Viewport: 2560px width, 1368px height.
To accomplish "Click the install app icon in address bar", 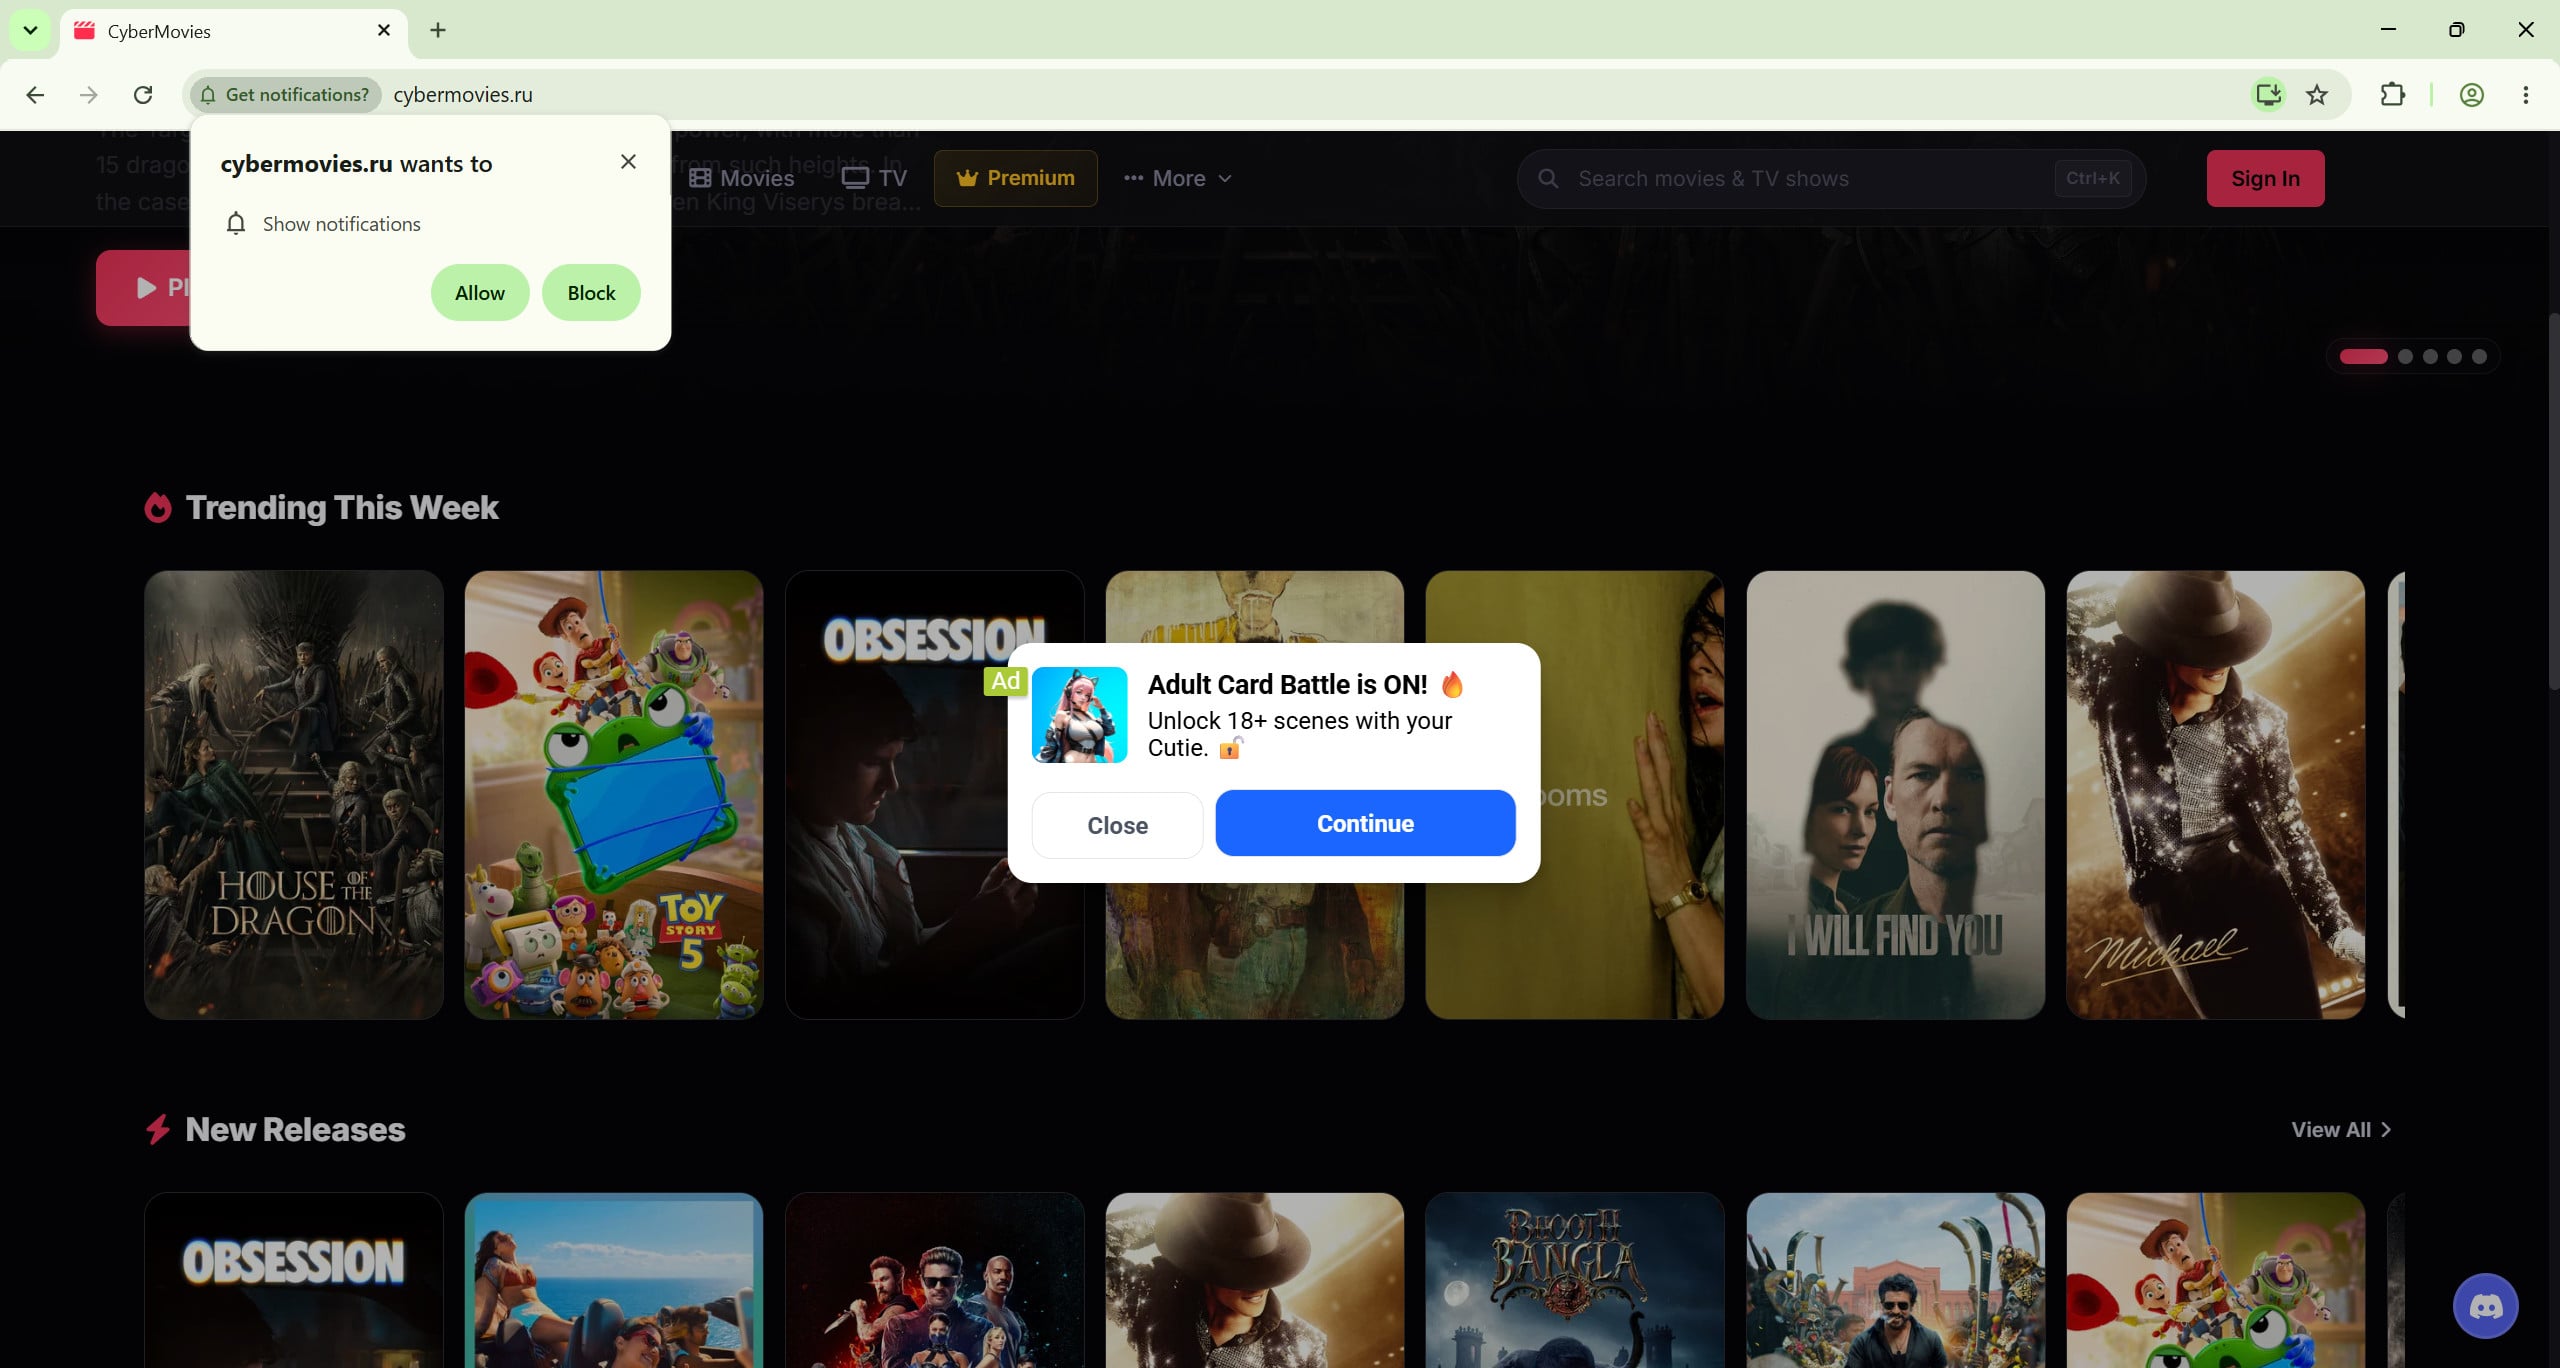I will [2268, 95].
